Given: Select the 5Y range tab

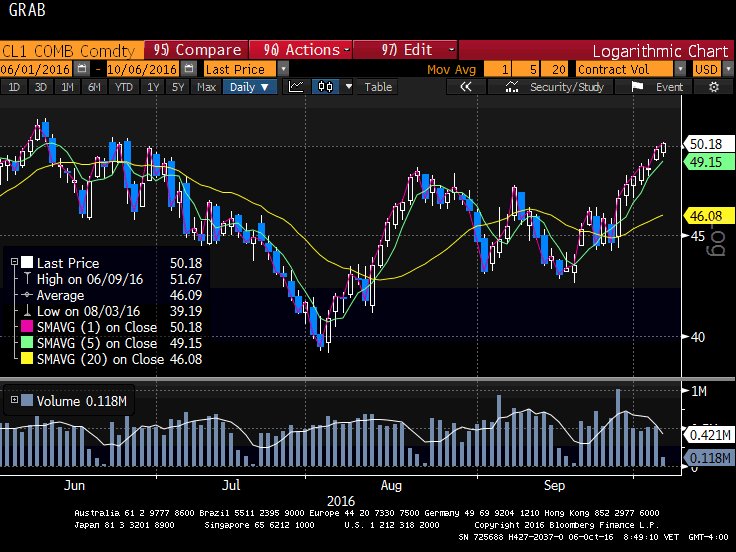Looking at the screenshot, I should pyautogui.click(x=178, y=87).
